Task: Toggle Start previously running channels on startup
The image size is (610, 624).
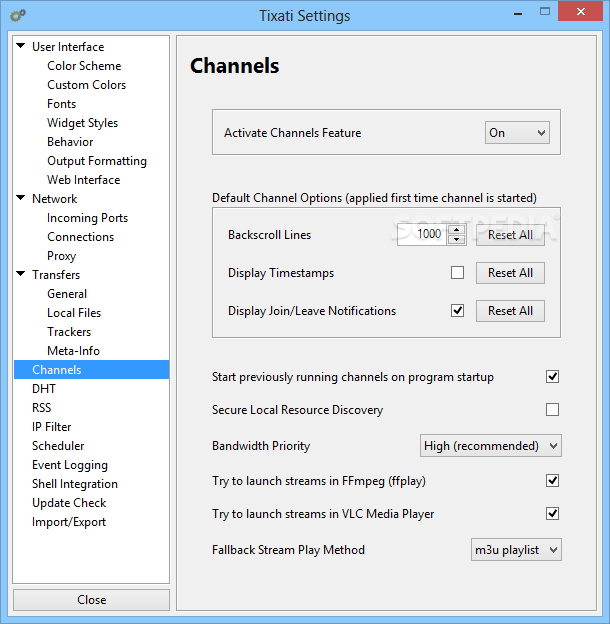Action: (x=552, y=377)
